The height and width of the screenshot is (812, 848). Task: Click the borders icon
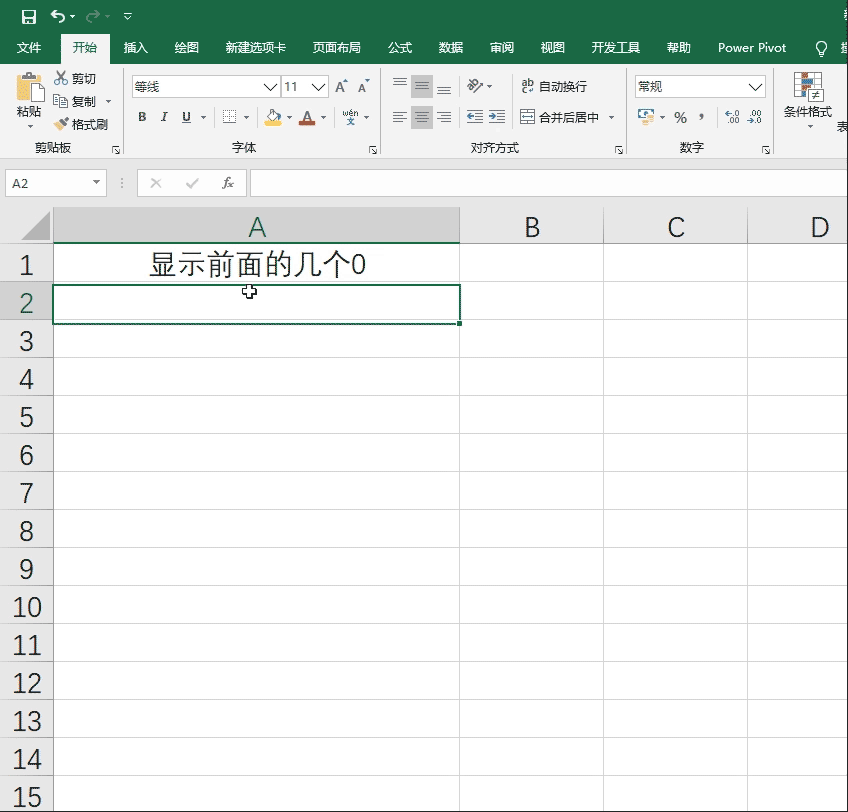click(x=229, y=117)
